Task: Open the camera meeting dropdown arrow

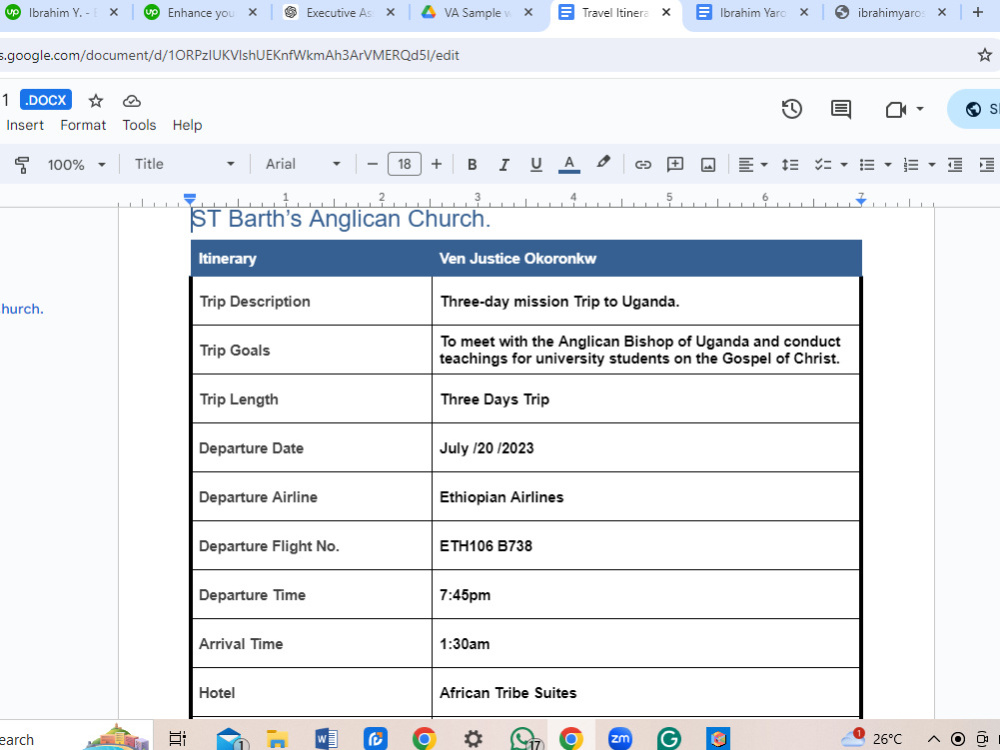Action: (920, 109)
